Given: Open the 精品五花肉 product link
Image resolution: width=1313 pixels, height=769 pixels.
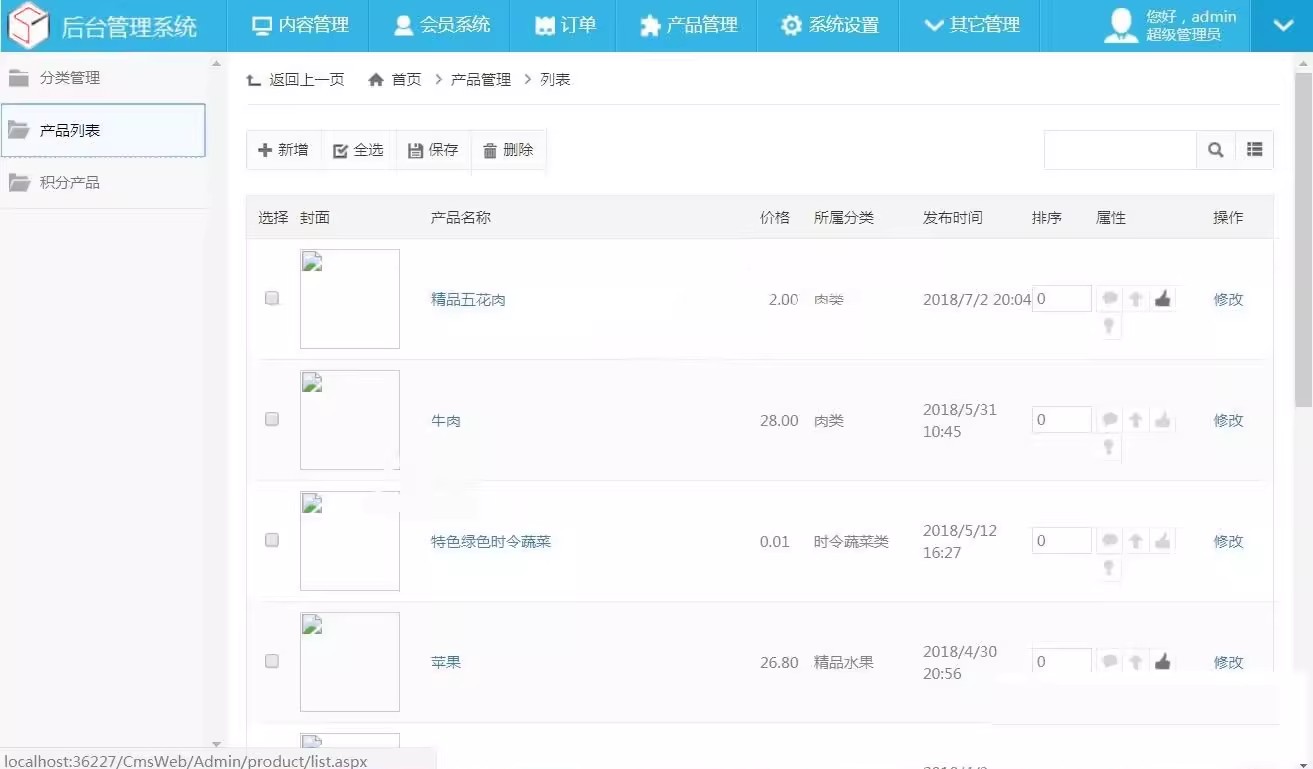Looking at the screenshot, I should 468,300.
